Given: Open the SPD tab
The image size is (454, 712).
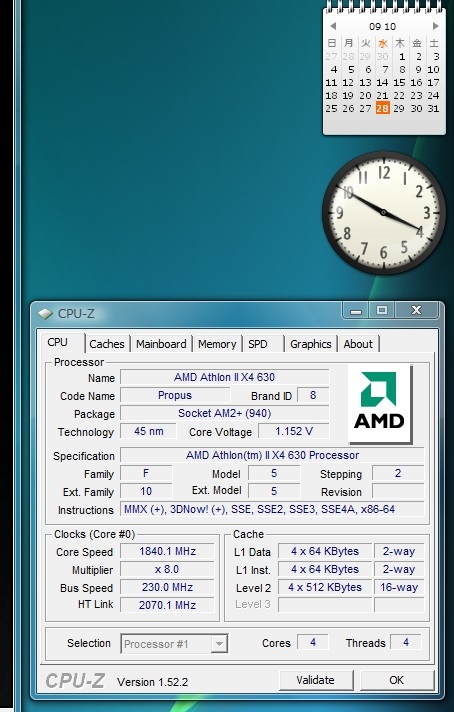Looking at the screenshot, I should tap(258, 344).
